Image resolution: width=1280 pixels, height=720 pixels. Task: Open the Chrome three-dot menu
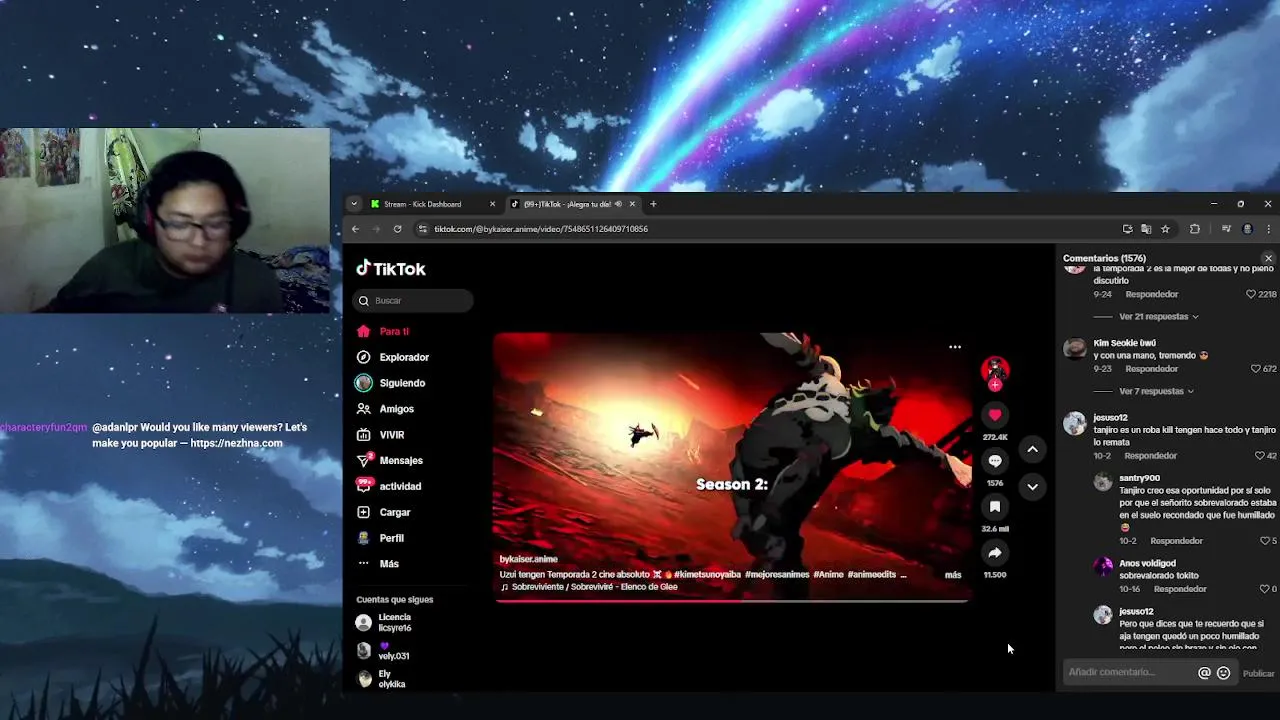coord(1268,229)
